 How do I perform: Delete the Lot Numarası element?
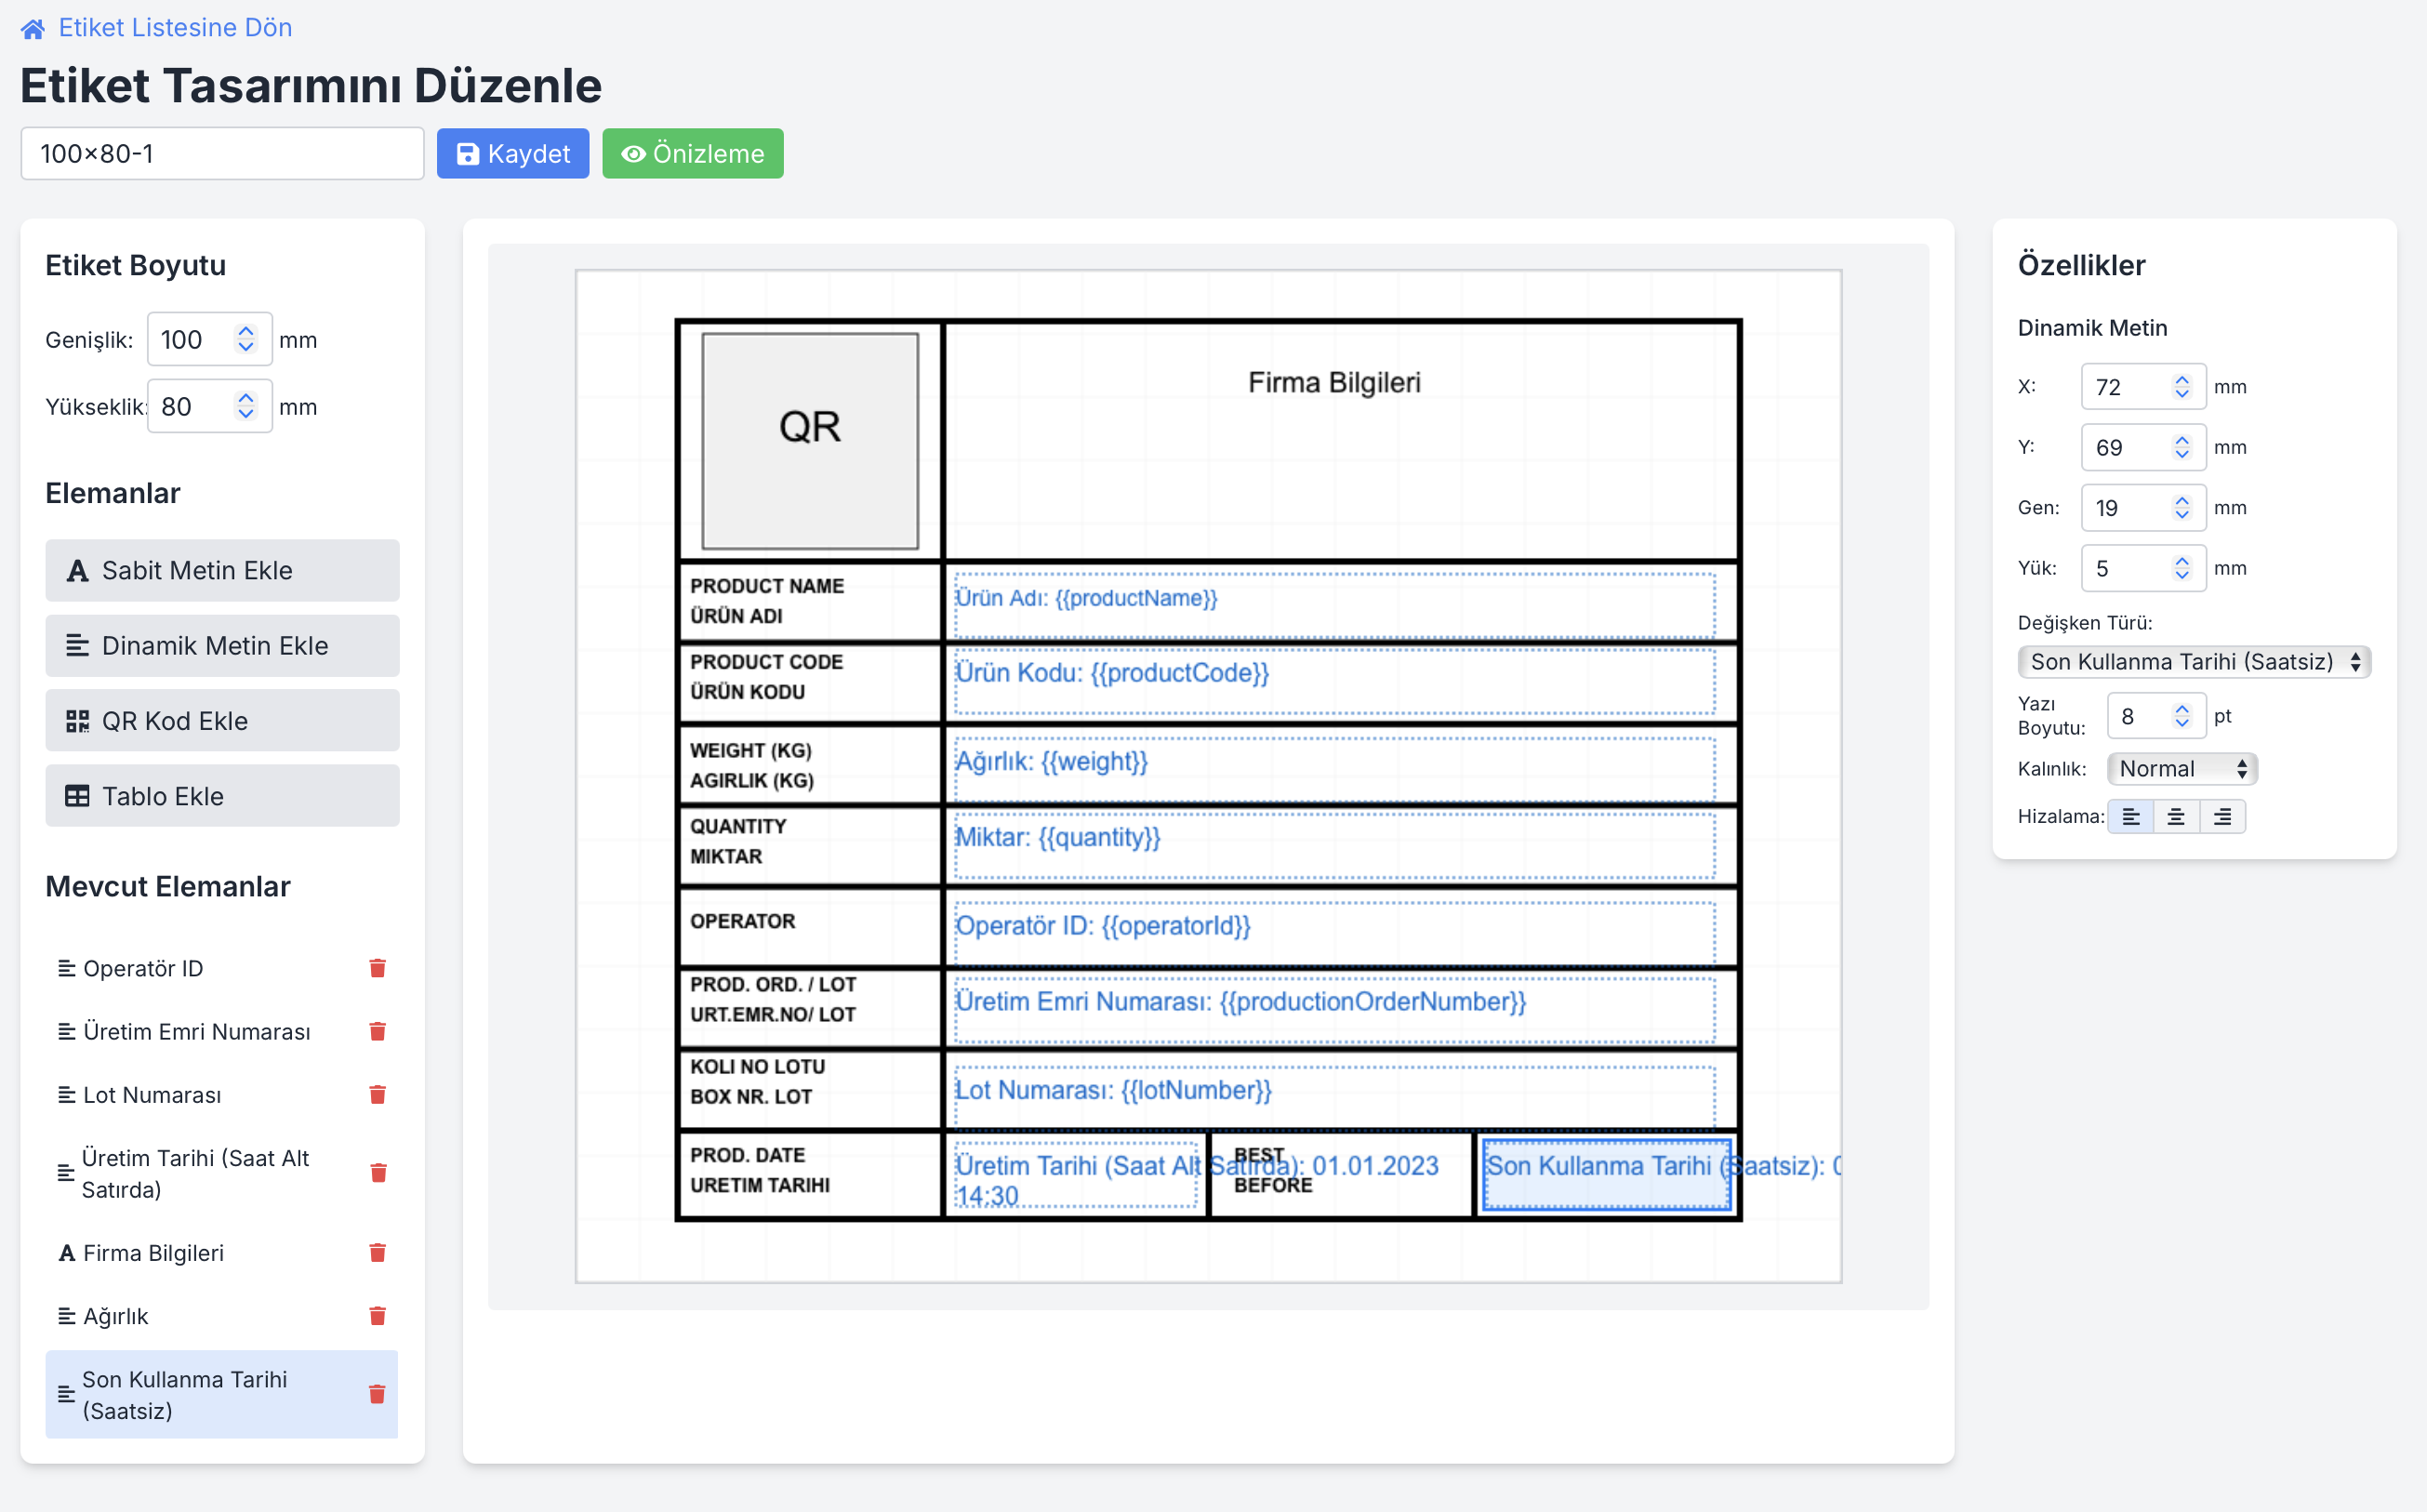click(x=377, y=1095)
